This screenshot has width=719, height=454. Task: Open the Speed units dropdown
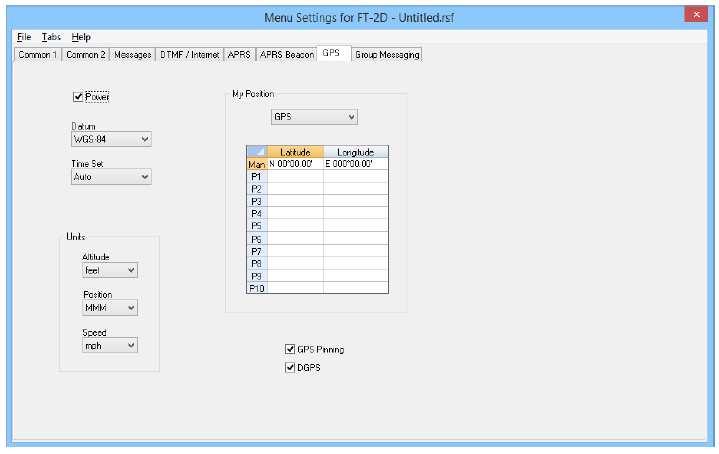point(110,346)
